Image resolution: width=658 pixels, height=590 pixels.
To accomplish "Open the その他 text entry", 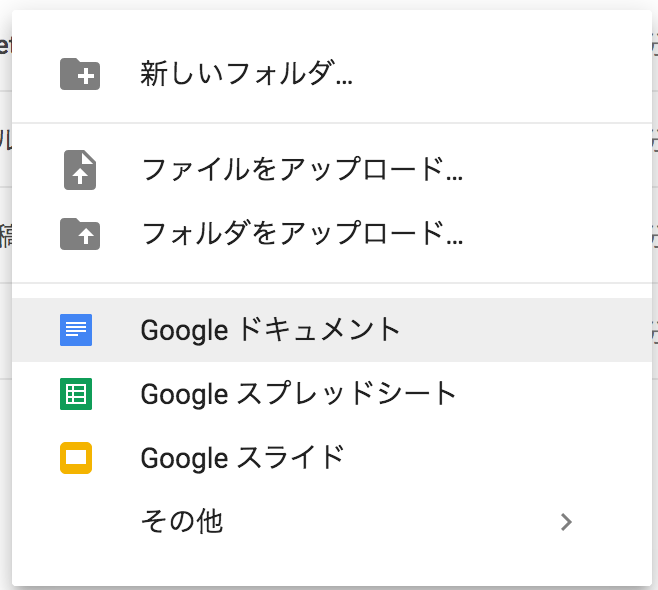I will point(182,522).
